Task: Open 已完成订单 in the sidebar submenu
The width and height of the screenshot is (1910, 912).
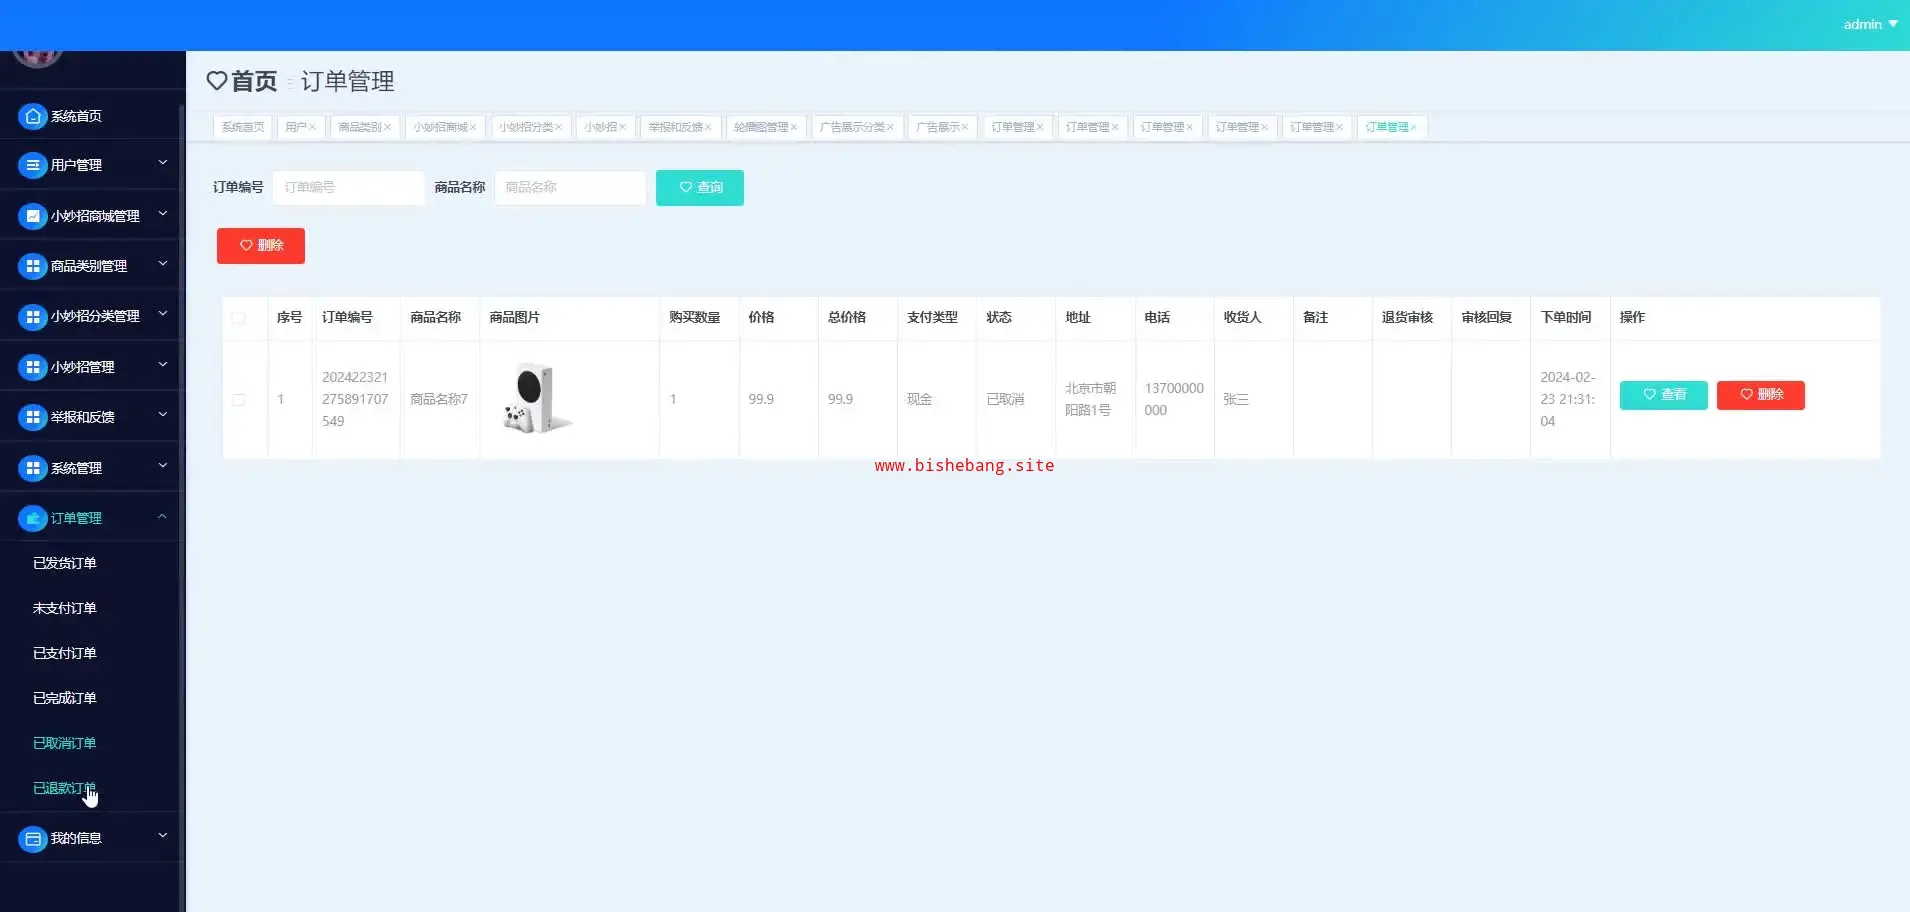Action: click(65, 698)
